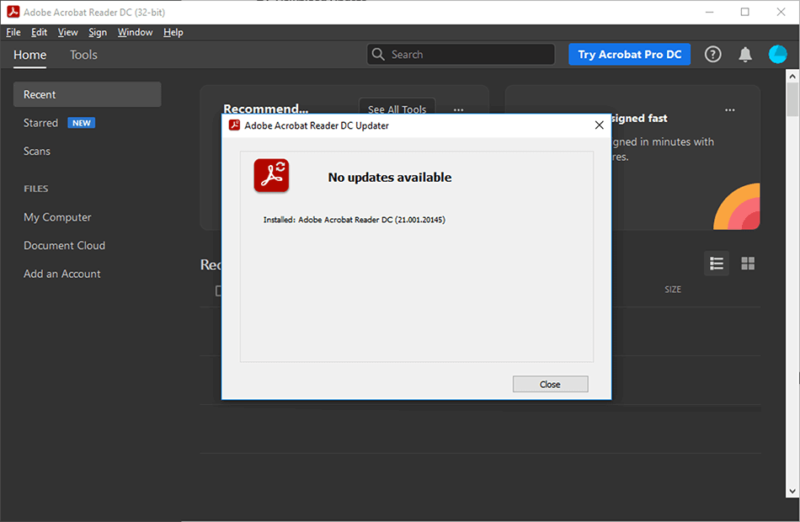Click the Close button in Updater dialog
The image size is (800, 522).
(550, 384)
